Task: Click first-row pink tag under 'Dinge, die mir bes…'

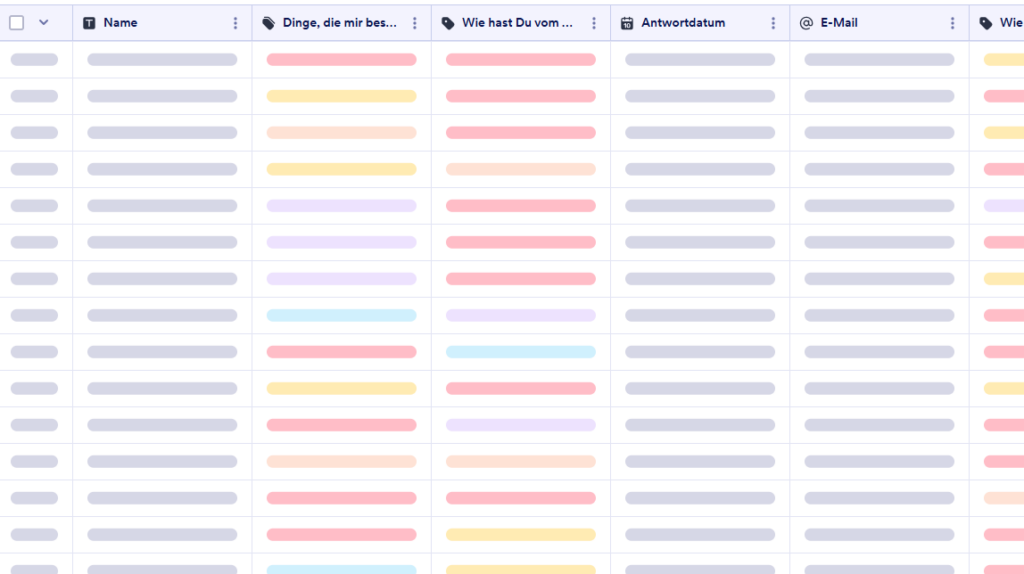Action: point(341,60)
